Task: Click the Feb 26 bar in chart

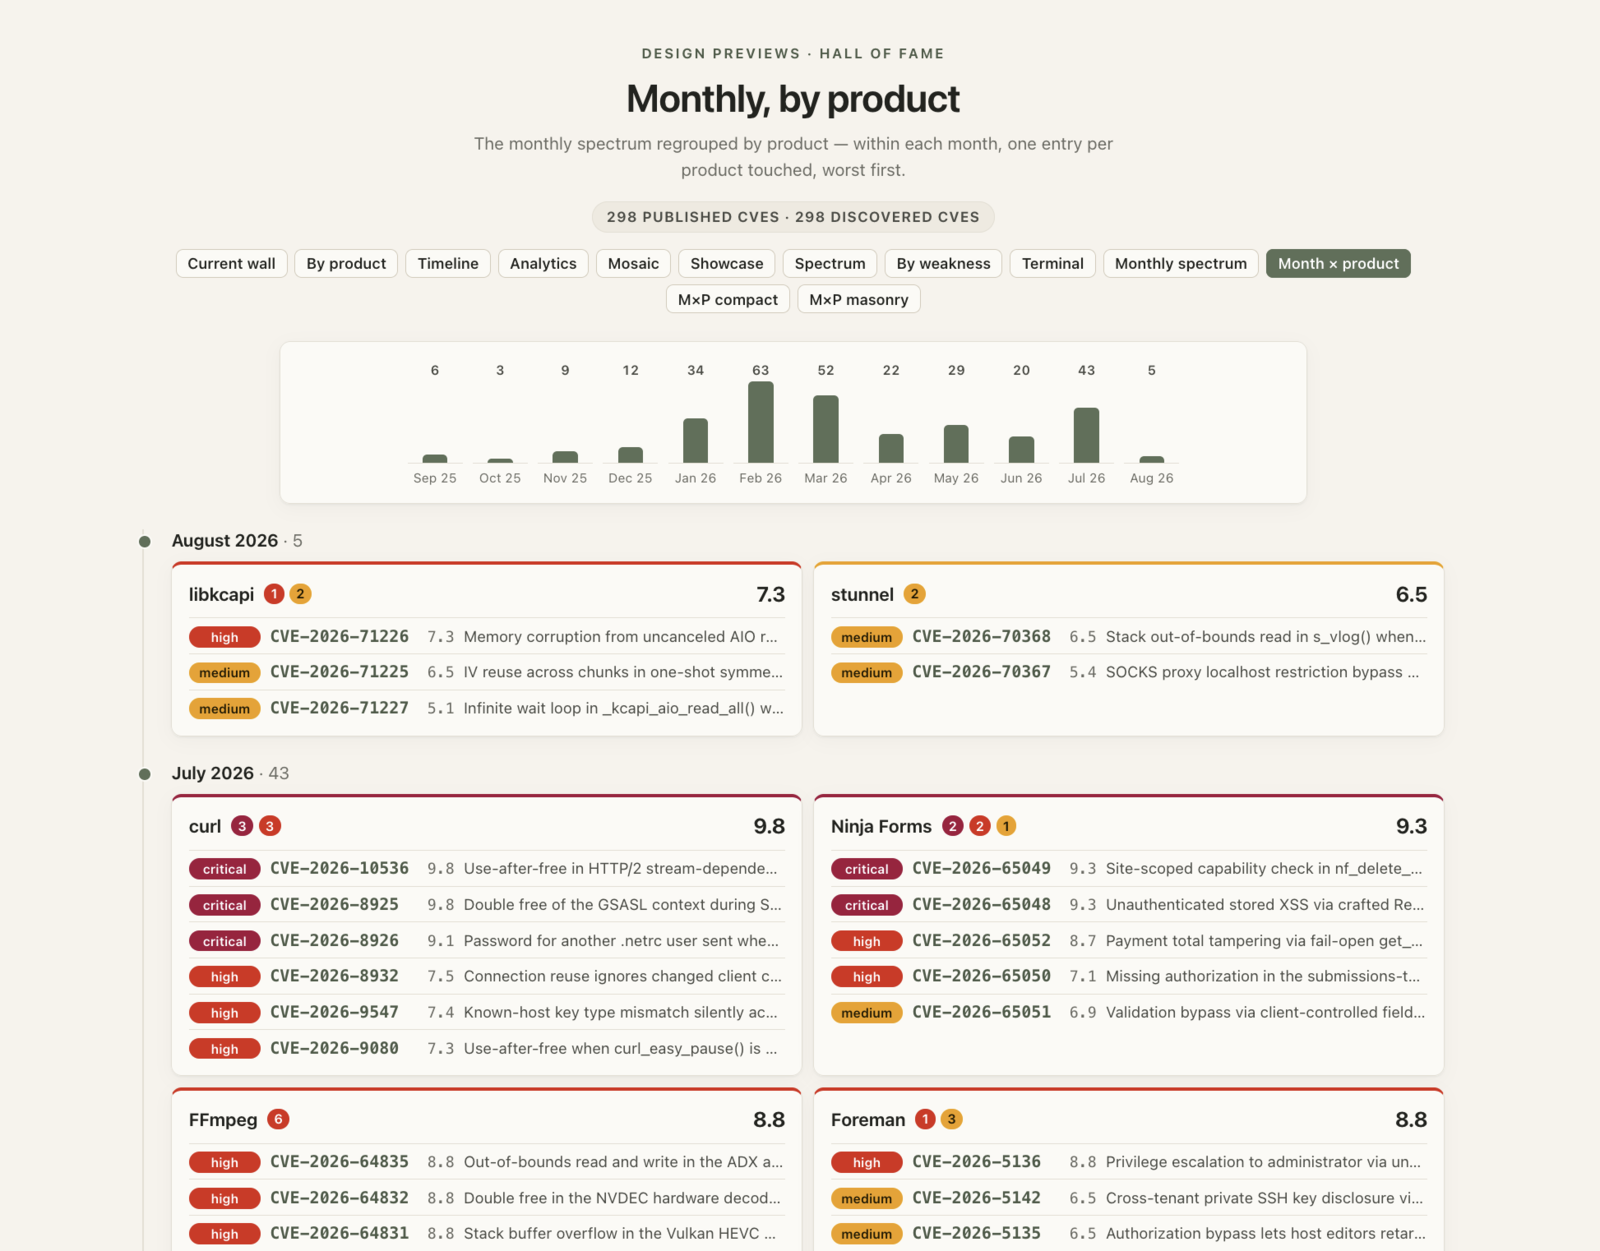Action: point(761,422)
